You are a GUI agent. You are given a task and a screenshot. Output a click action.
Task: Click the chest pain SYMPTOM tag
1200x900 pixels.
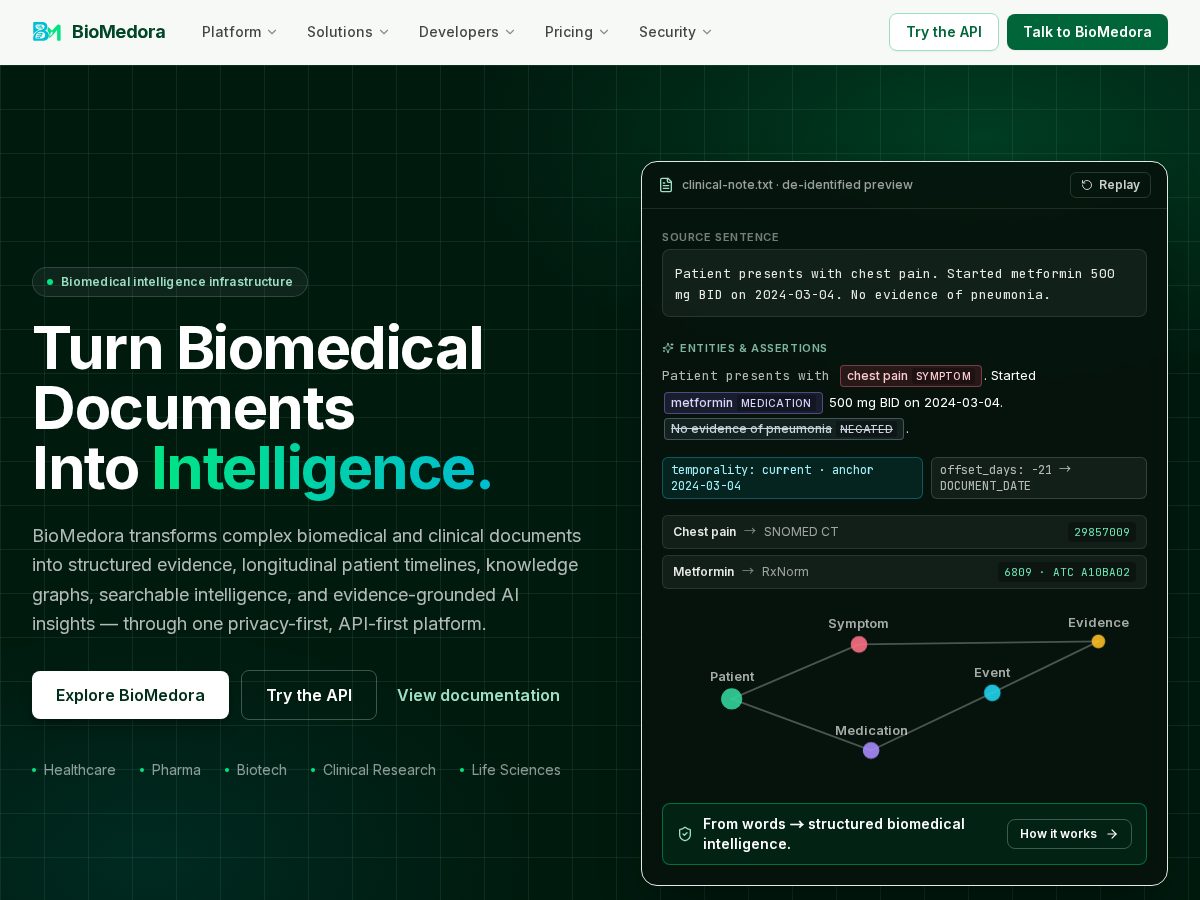(911, 376)
